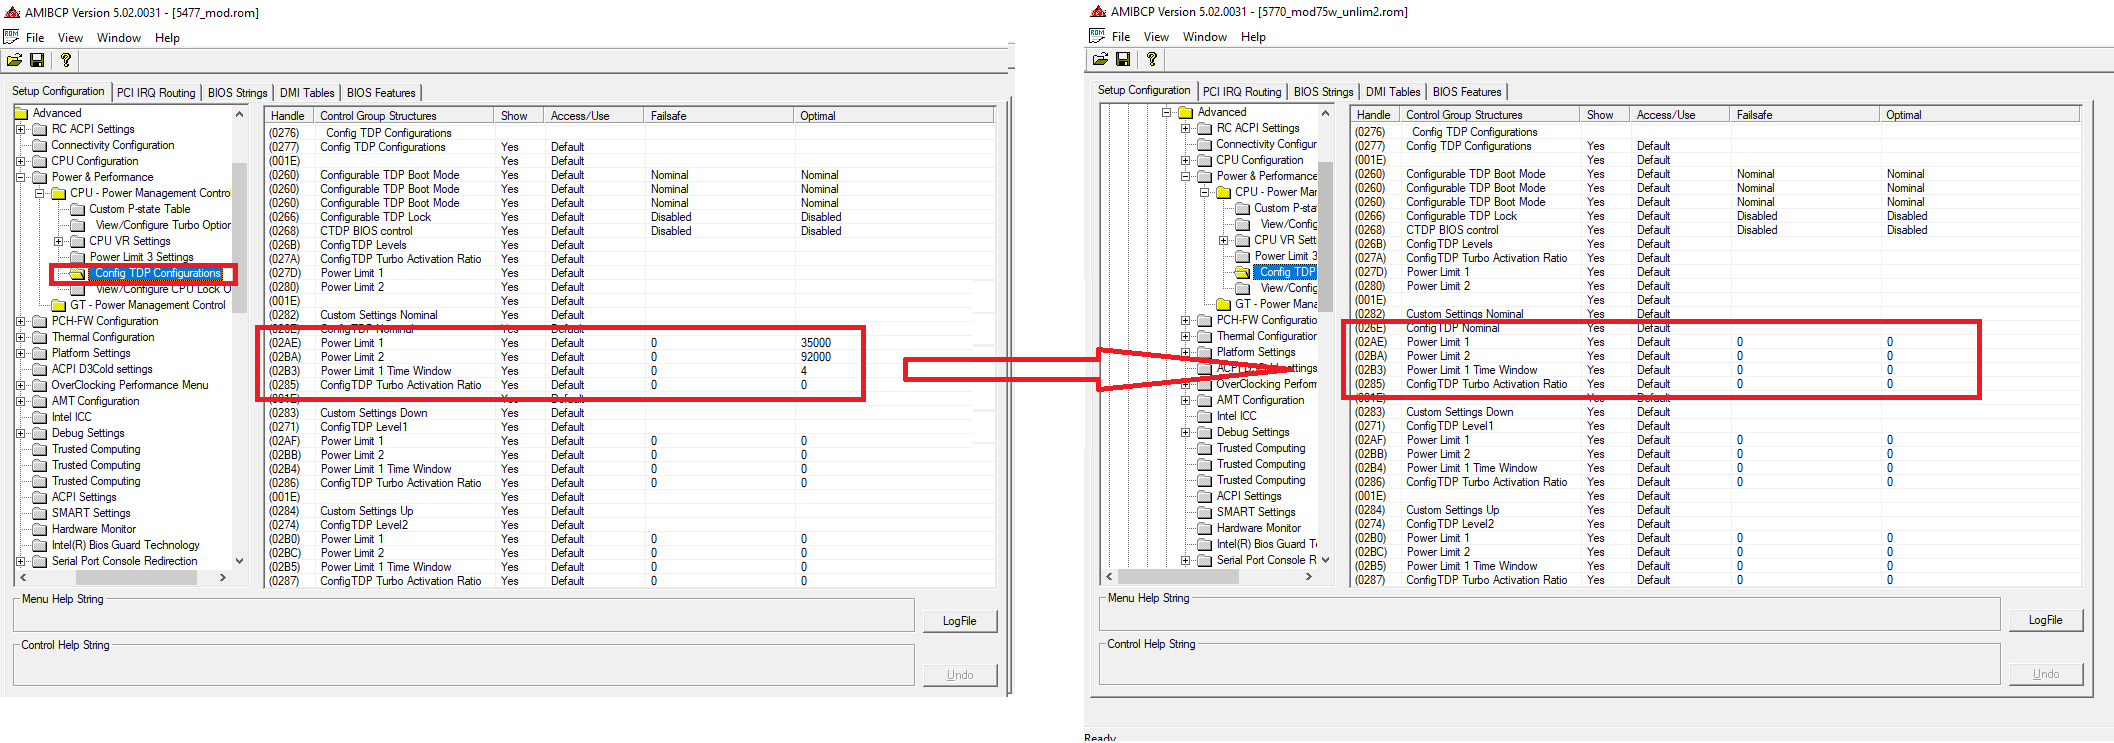Image resolution: width=2114 pixels, height=743 pixels.
Task: Select OverClocking Performance Menu in left tree
Action: point(130,385)
